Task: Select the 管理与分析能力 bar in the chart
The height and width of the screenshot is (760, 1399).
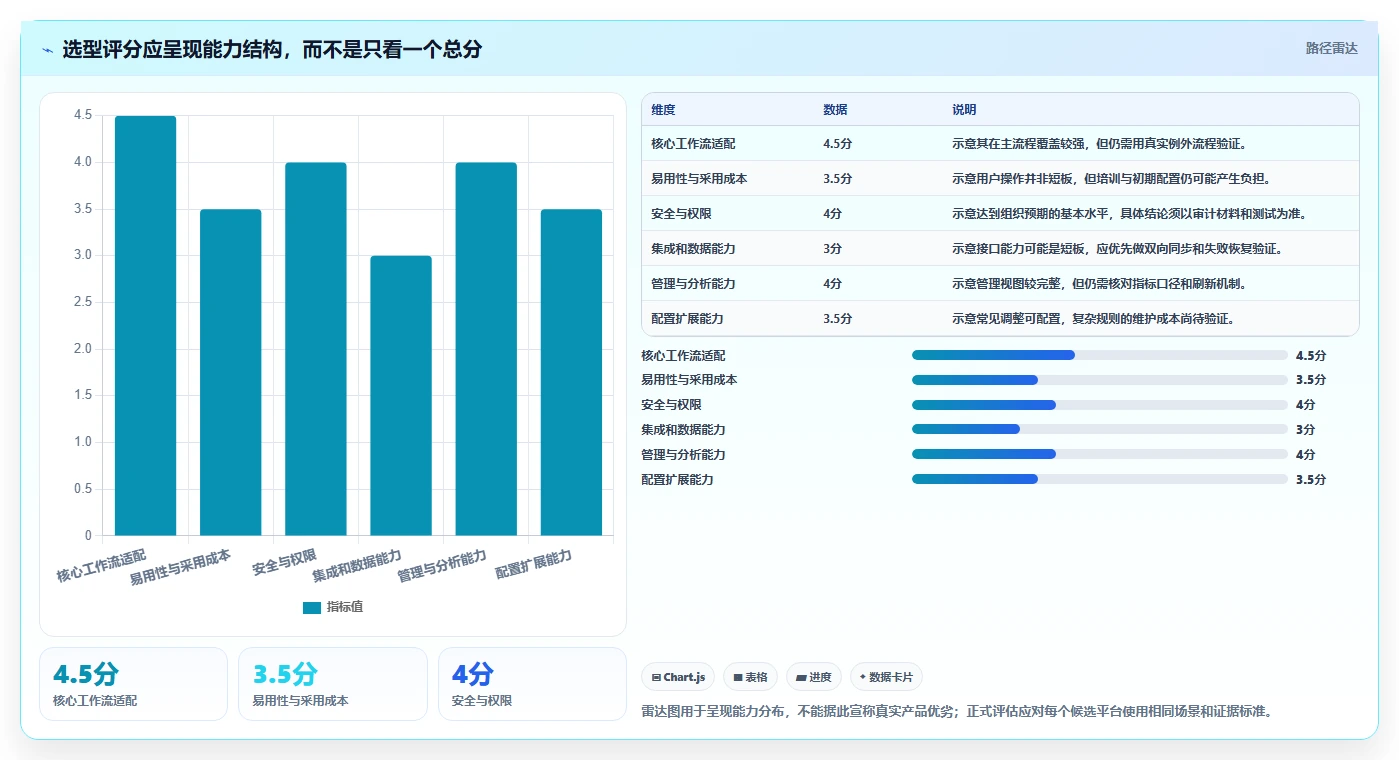Action: tap(486, 349)
